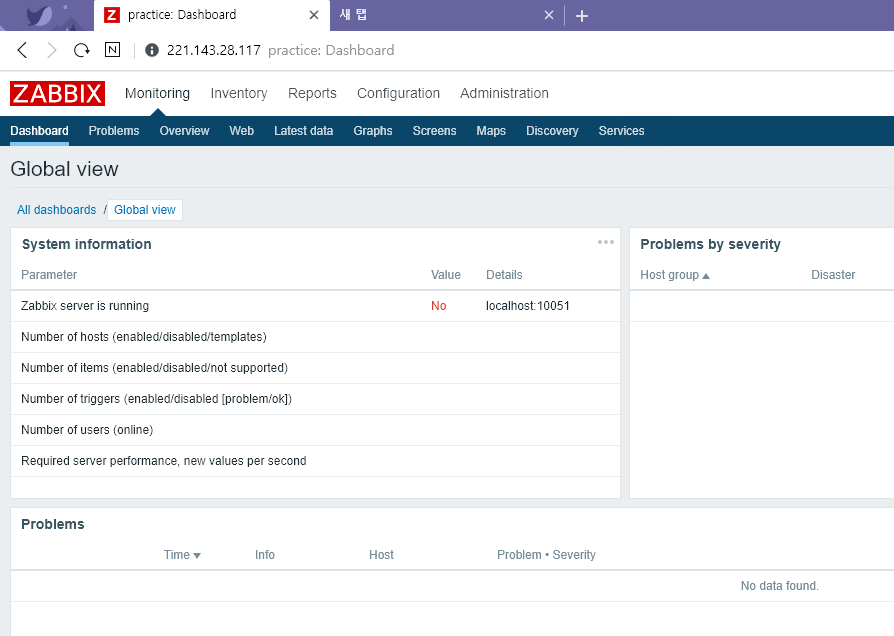Screen dimensions: 894x636
Task: Open Graphs submenu
Action: click(x=372, y=131)
